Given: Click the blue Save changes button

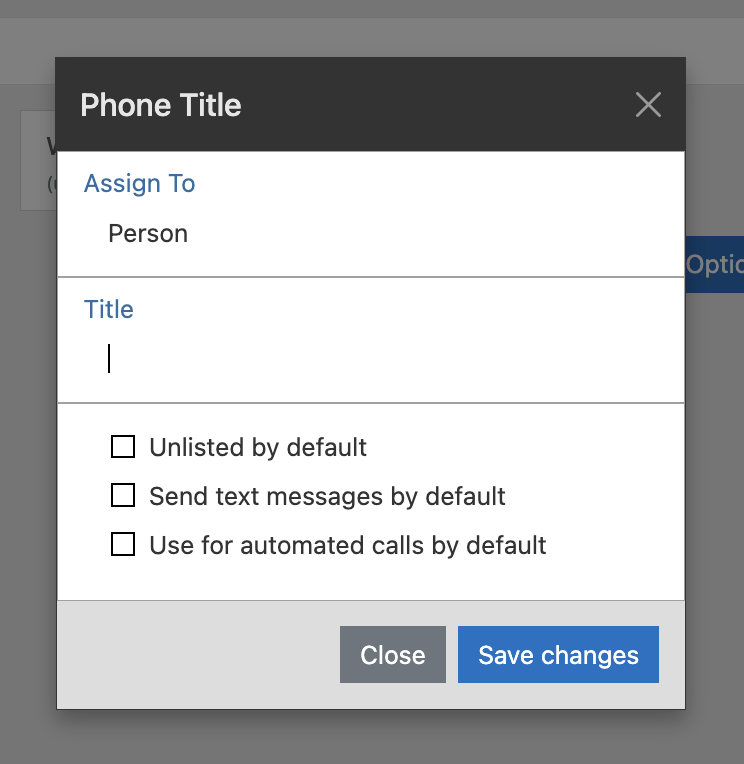Looking at the screenshot, I should tap(558, 655).
